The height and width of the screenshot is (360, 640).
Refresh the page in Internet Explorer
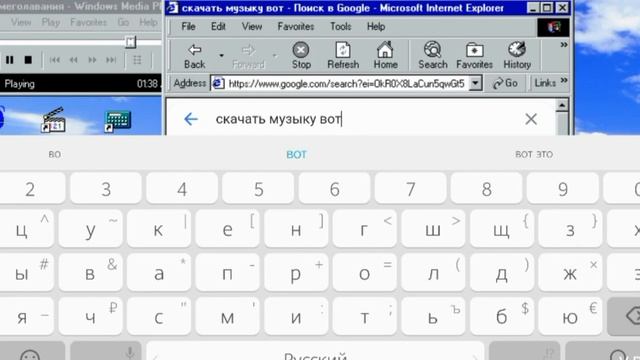343,56
